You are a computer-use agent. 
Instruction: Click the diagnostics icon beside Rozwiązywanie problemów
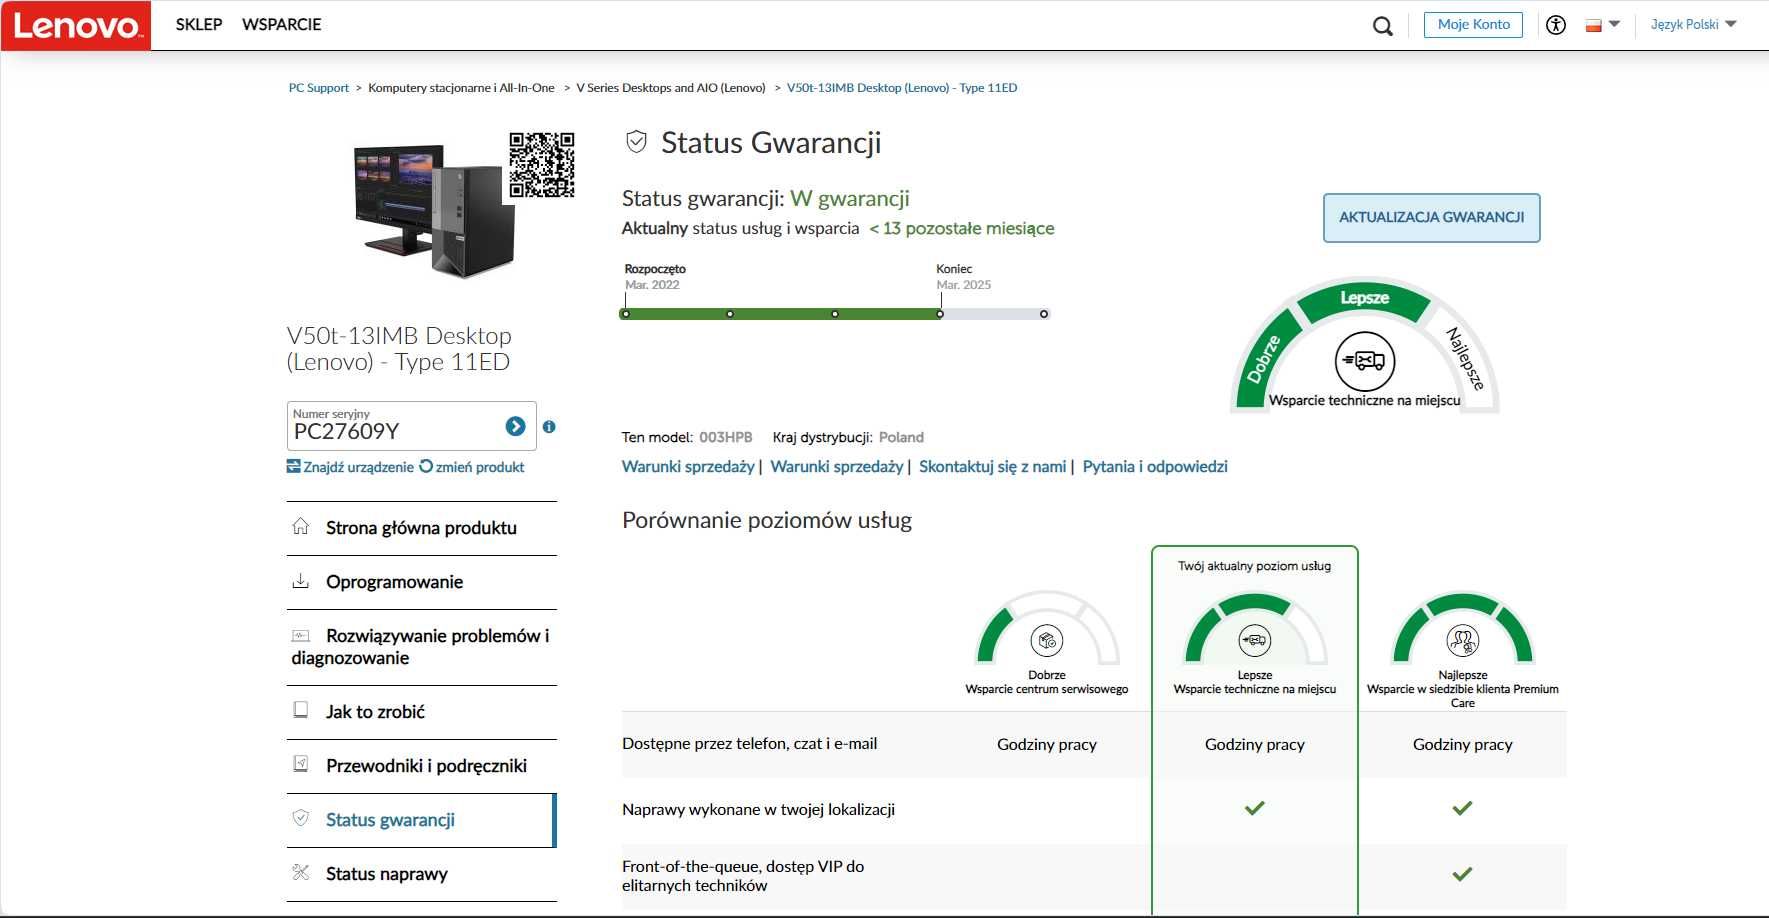point(300,635)
